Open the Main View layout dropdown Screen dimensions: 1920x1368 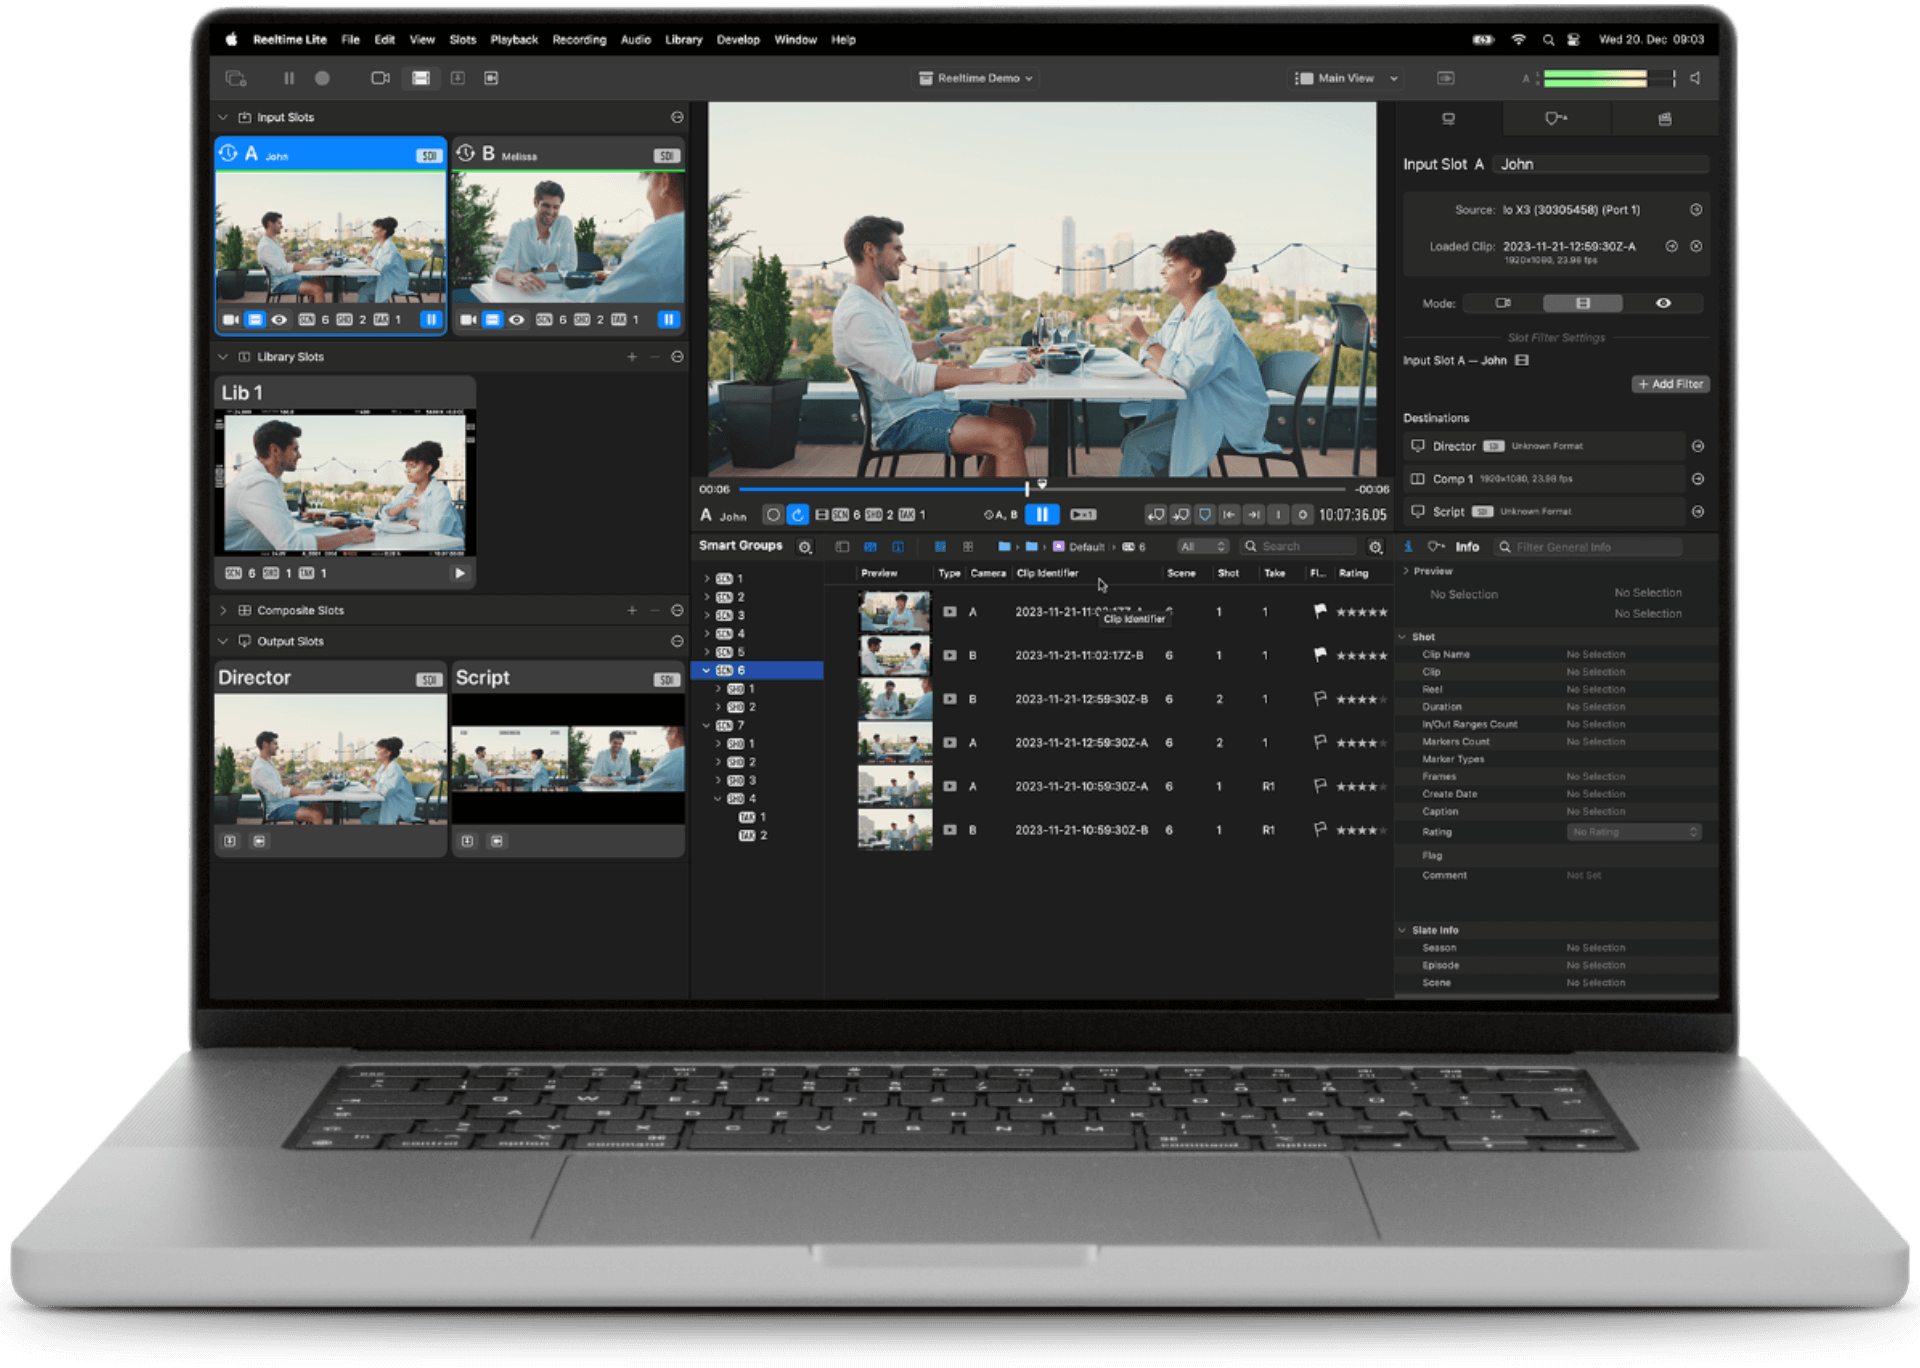[x=1346, y=78]
